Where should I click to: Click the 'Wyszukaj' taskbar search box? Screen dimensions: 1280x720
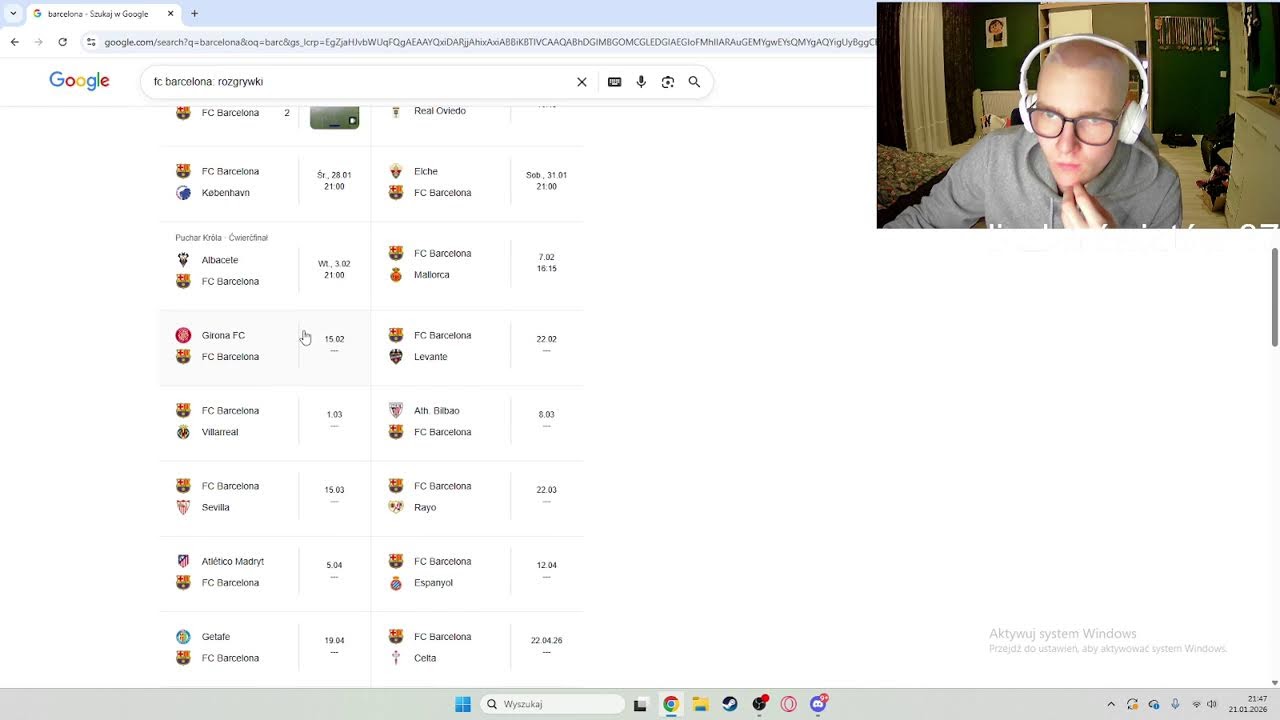(552, 704)
